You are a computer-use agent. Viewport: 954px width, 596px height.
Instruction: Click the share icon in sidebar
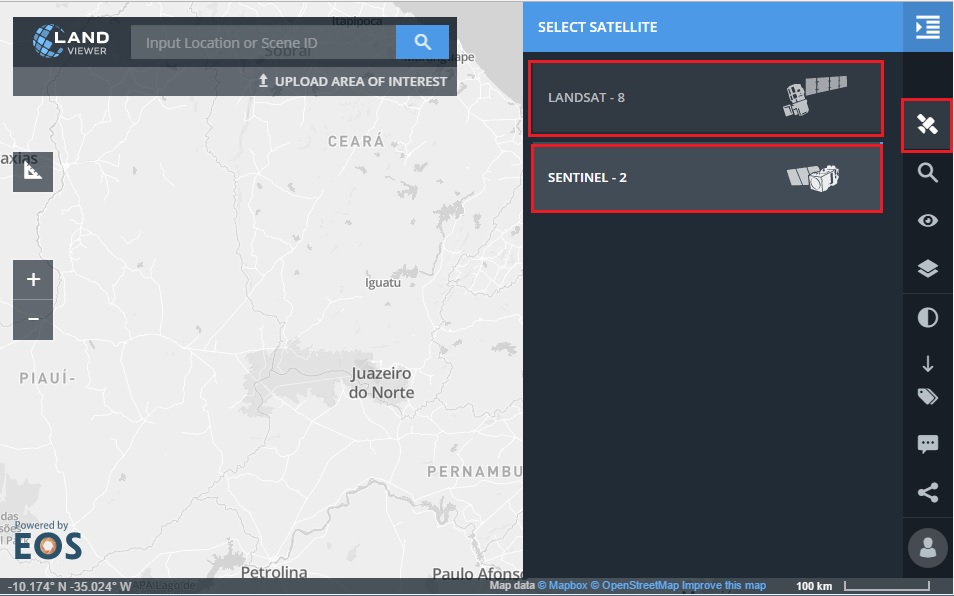(x=927, y=492)
